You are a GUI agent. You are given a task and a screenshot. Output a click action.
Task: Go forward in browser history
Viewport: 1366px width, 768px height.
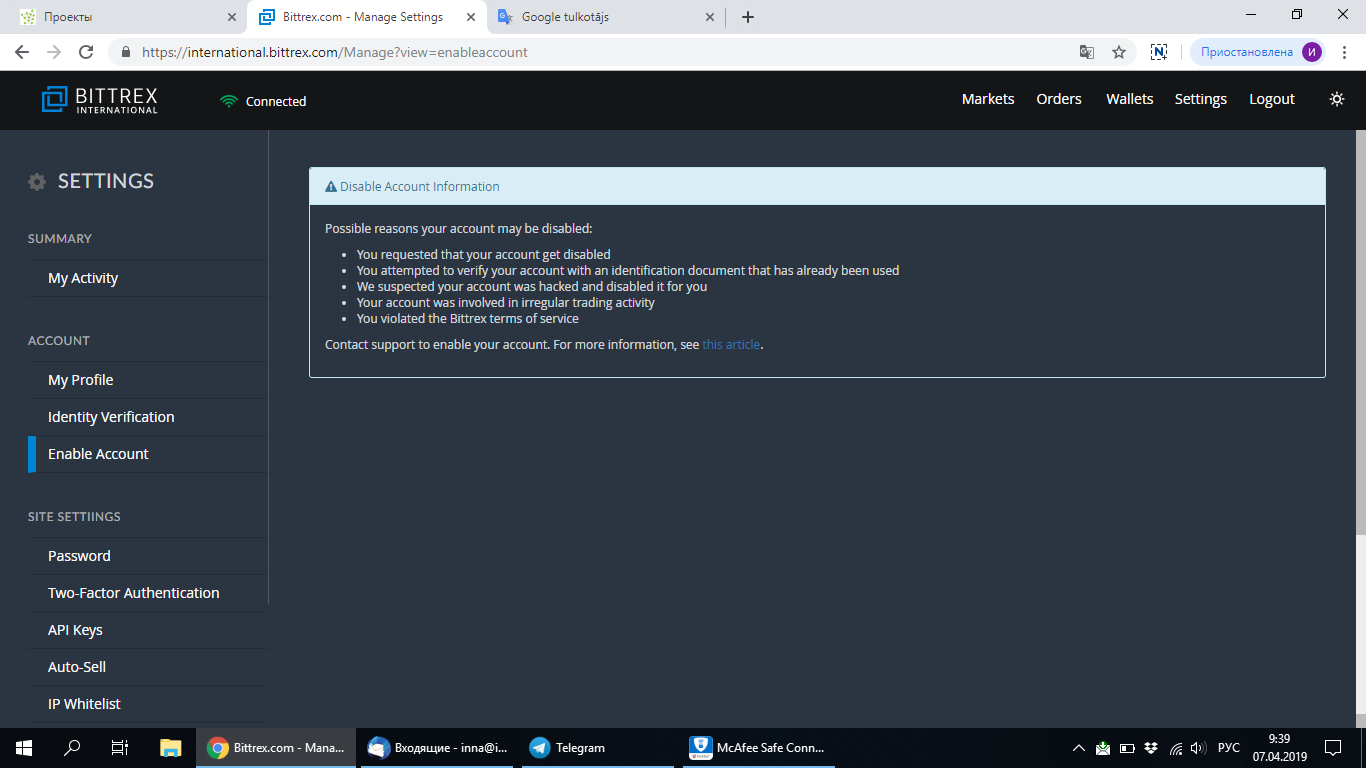pos(54,52)
